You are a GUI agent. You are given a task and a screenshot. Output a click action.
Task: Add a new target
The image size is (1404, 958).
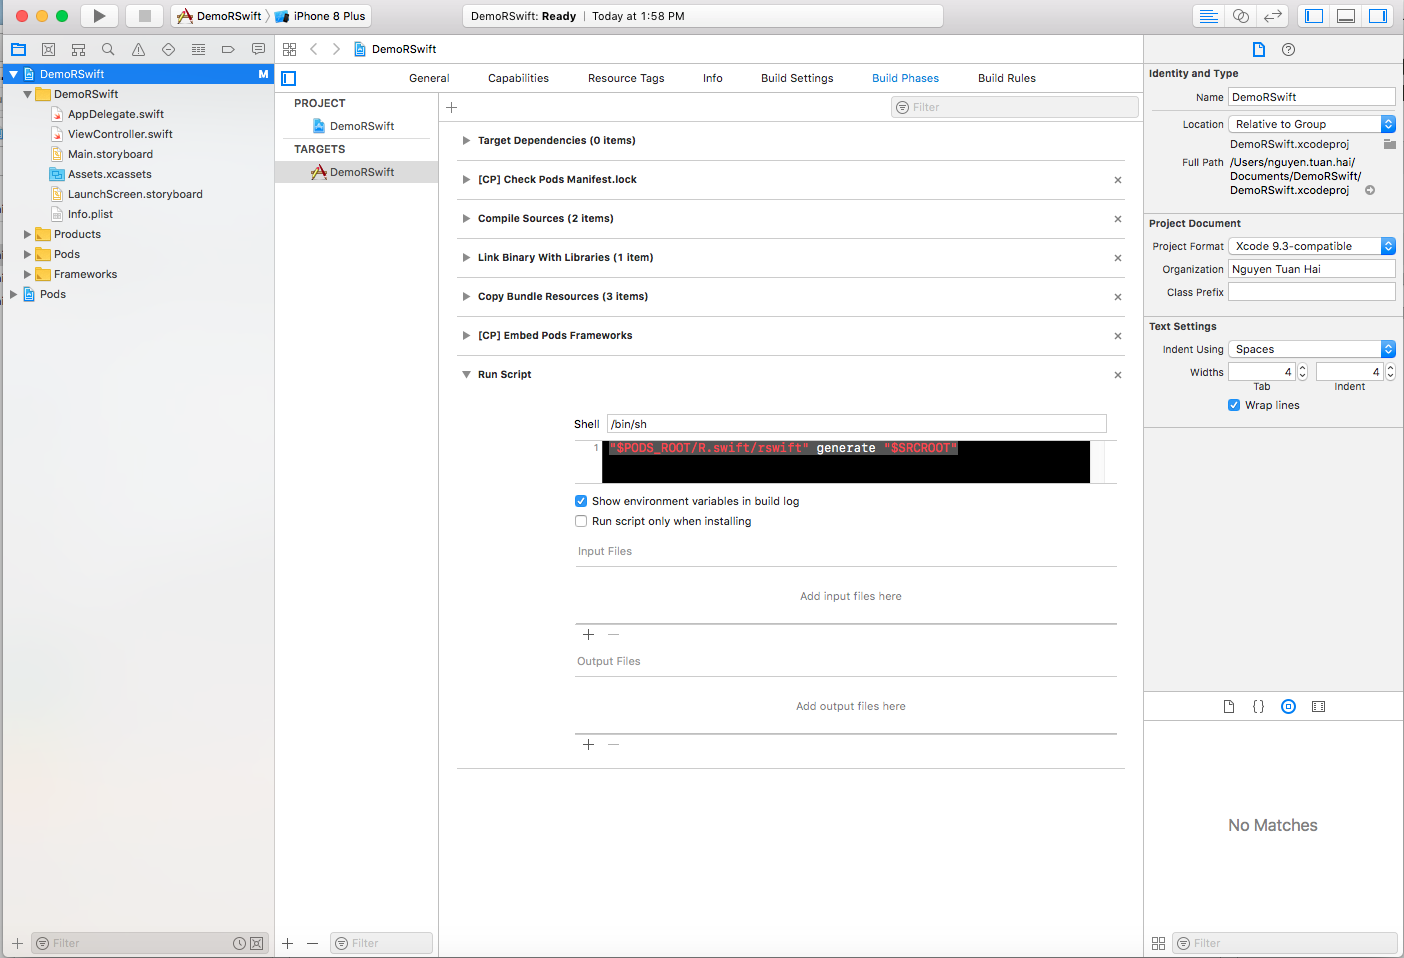coord(288,943)
